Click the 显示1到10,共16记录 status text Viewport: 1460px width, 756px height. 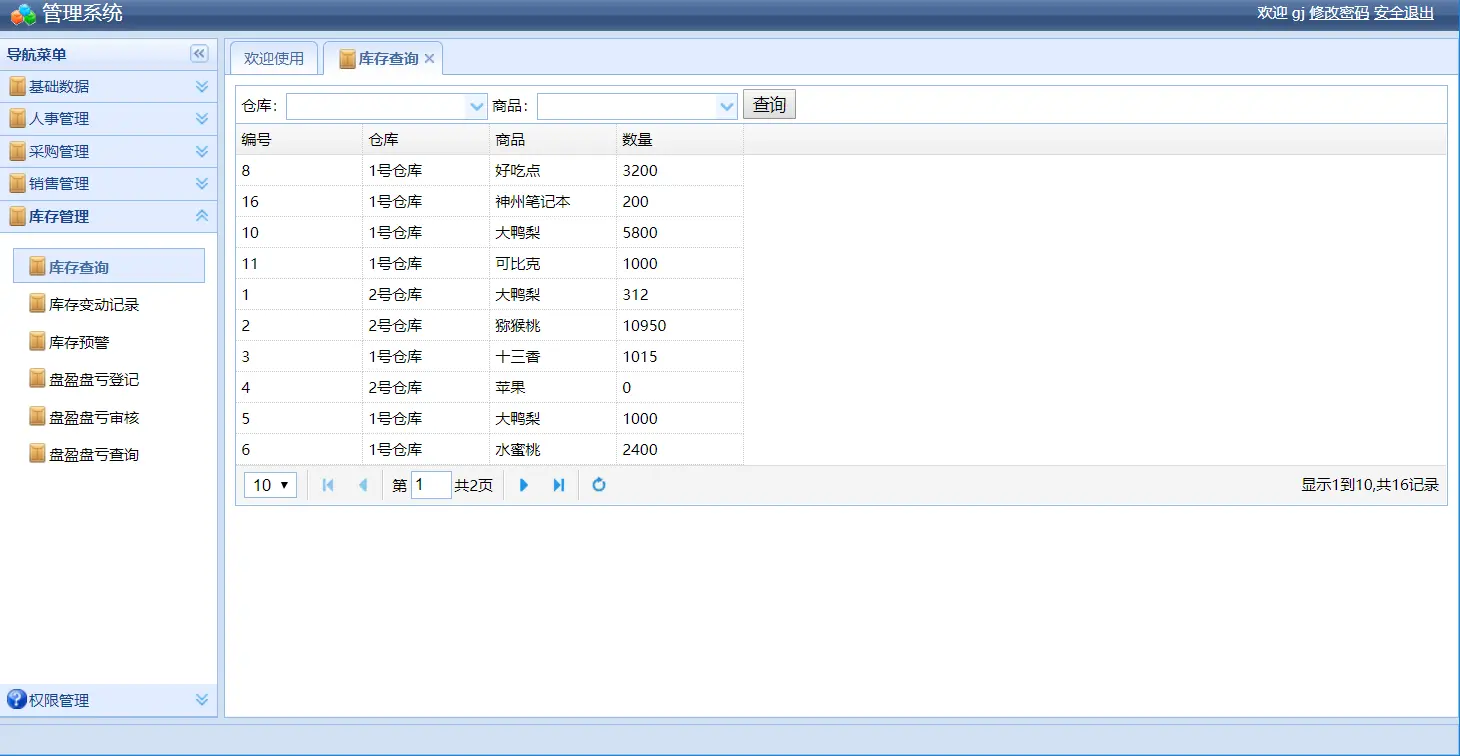click(x=1370, y=485)
